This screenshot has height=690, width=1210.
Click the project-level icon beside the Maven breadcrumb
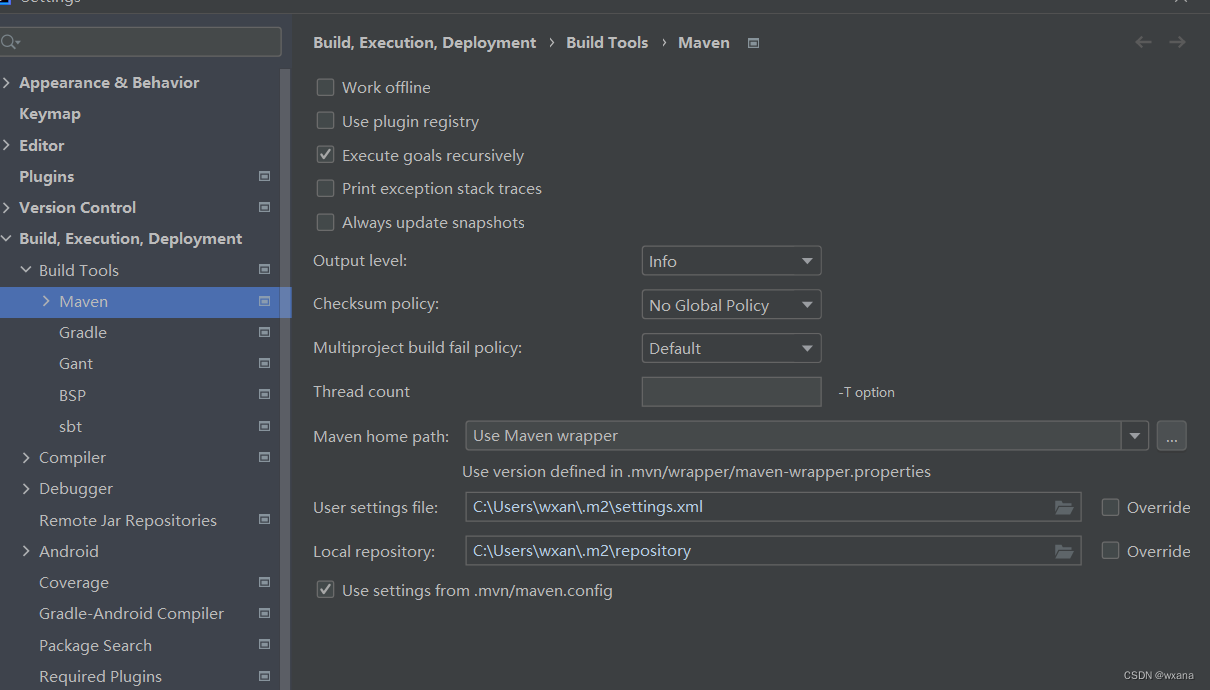(754, 43)
